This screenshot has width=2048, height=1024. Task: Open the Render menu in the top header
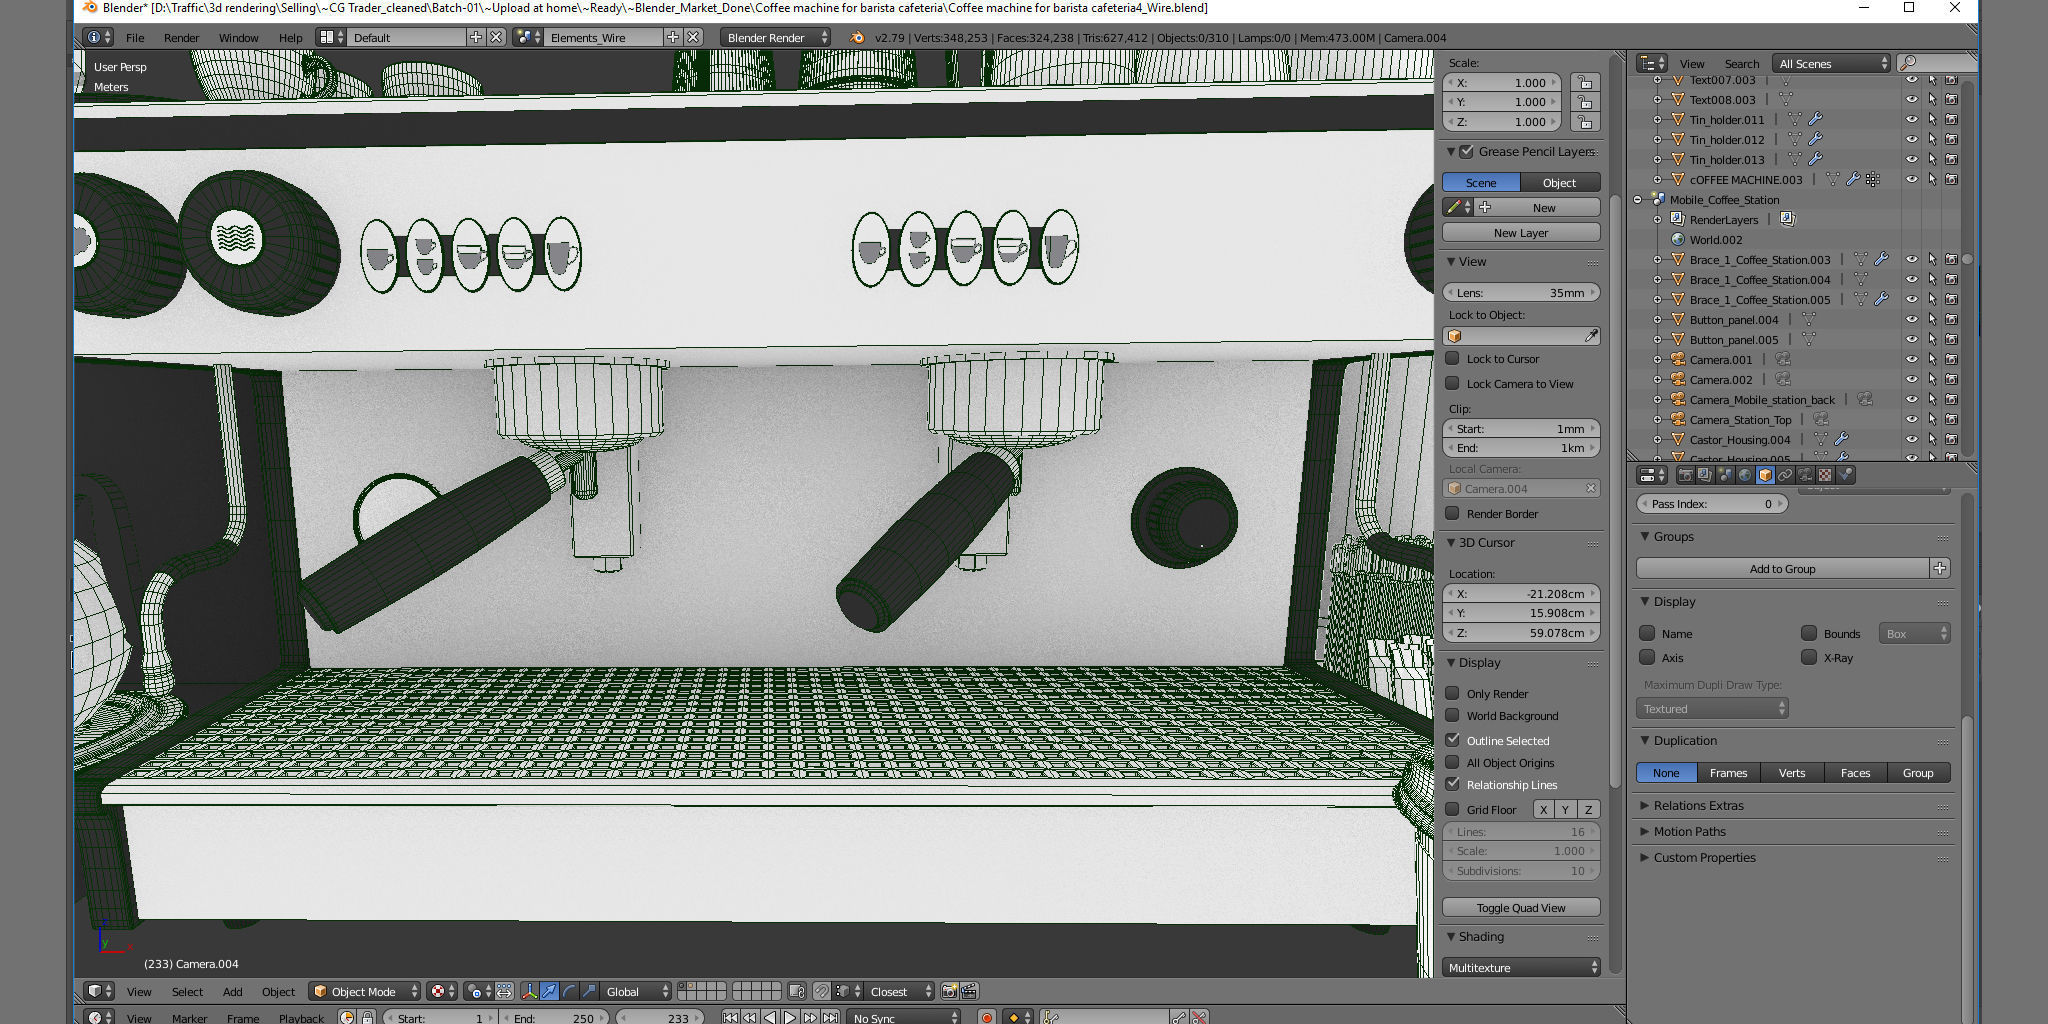coord(182,37)
